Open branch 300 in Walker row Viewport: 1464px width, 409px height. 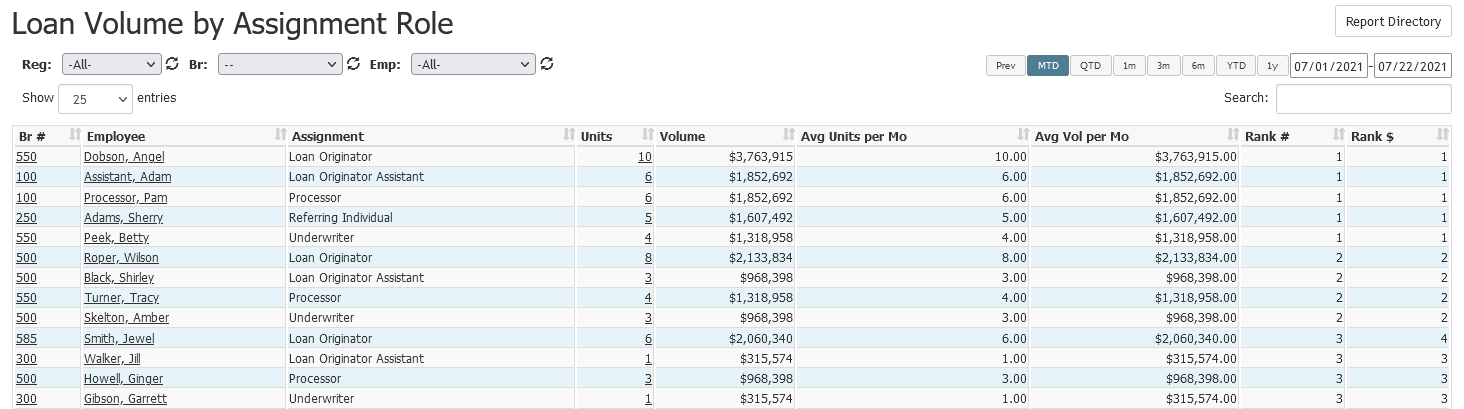click(x=25, y=358)
